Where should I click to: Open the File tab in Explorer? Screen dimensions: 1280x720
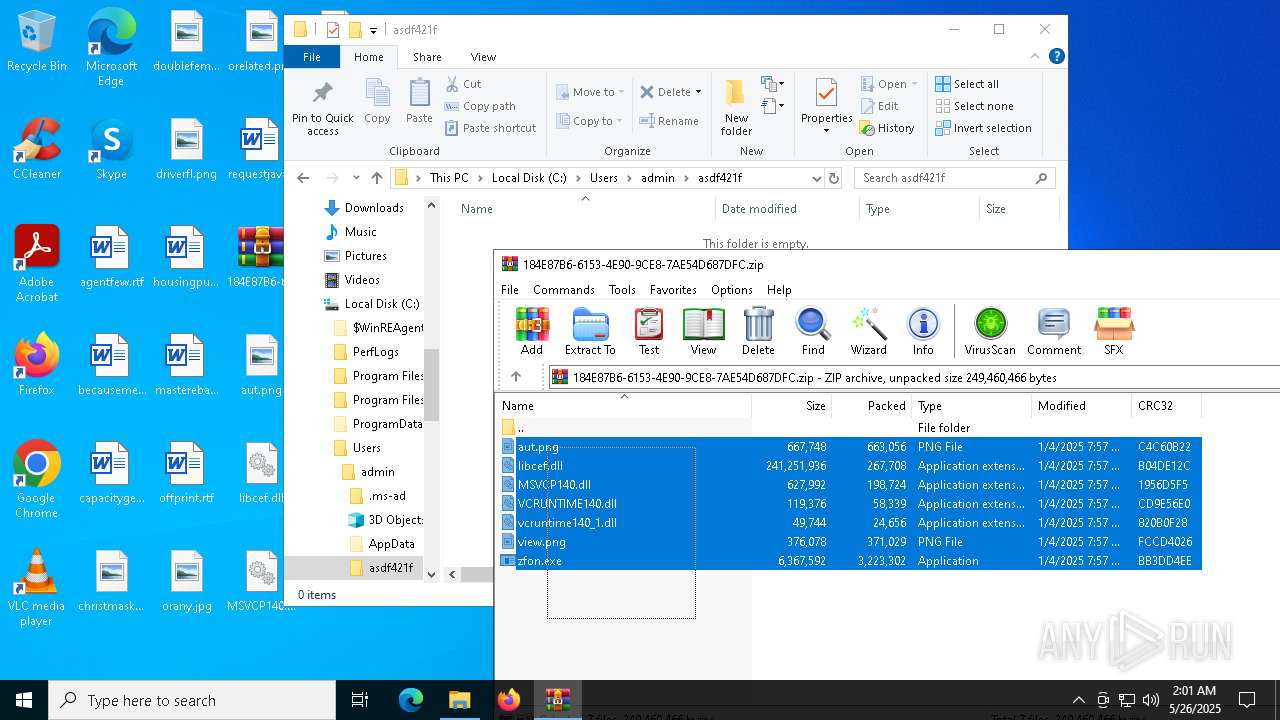point(312,57)
